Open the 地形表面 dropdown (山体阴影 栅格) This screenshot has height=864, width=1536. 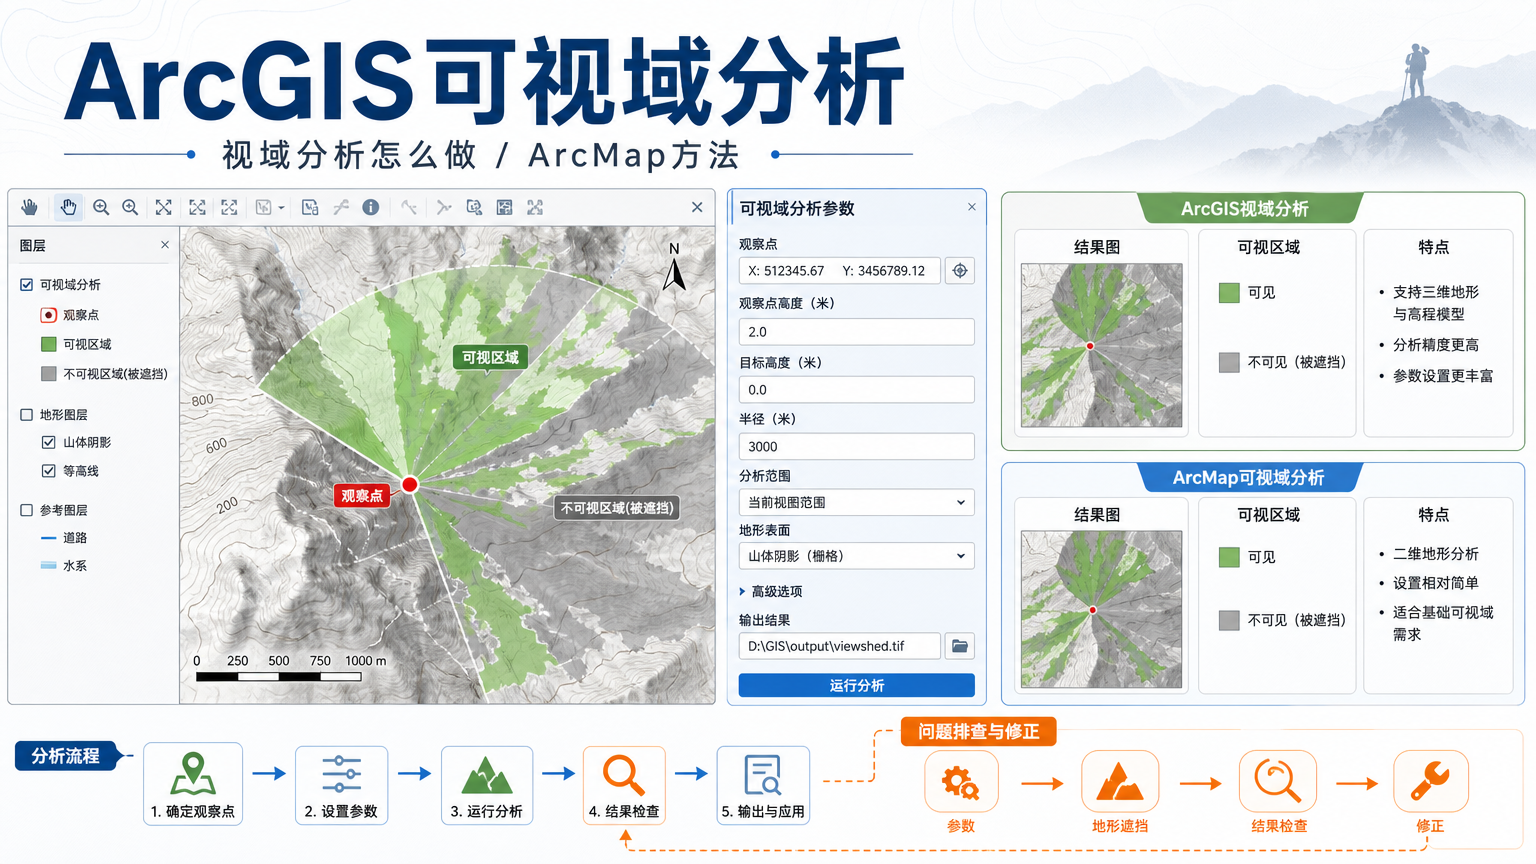(856, 556)
